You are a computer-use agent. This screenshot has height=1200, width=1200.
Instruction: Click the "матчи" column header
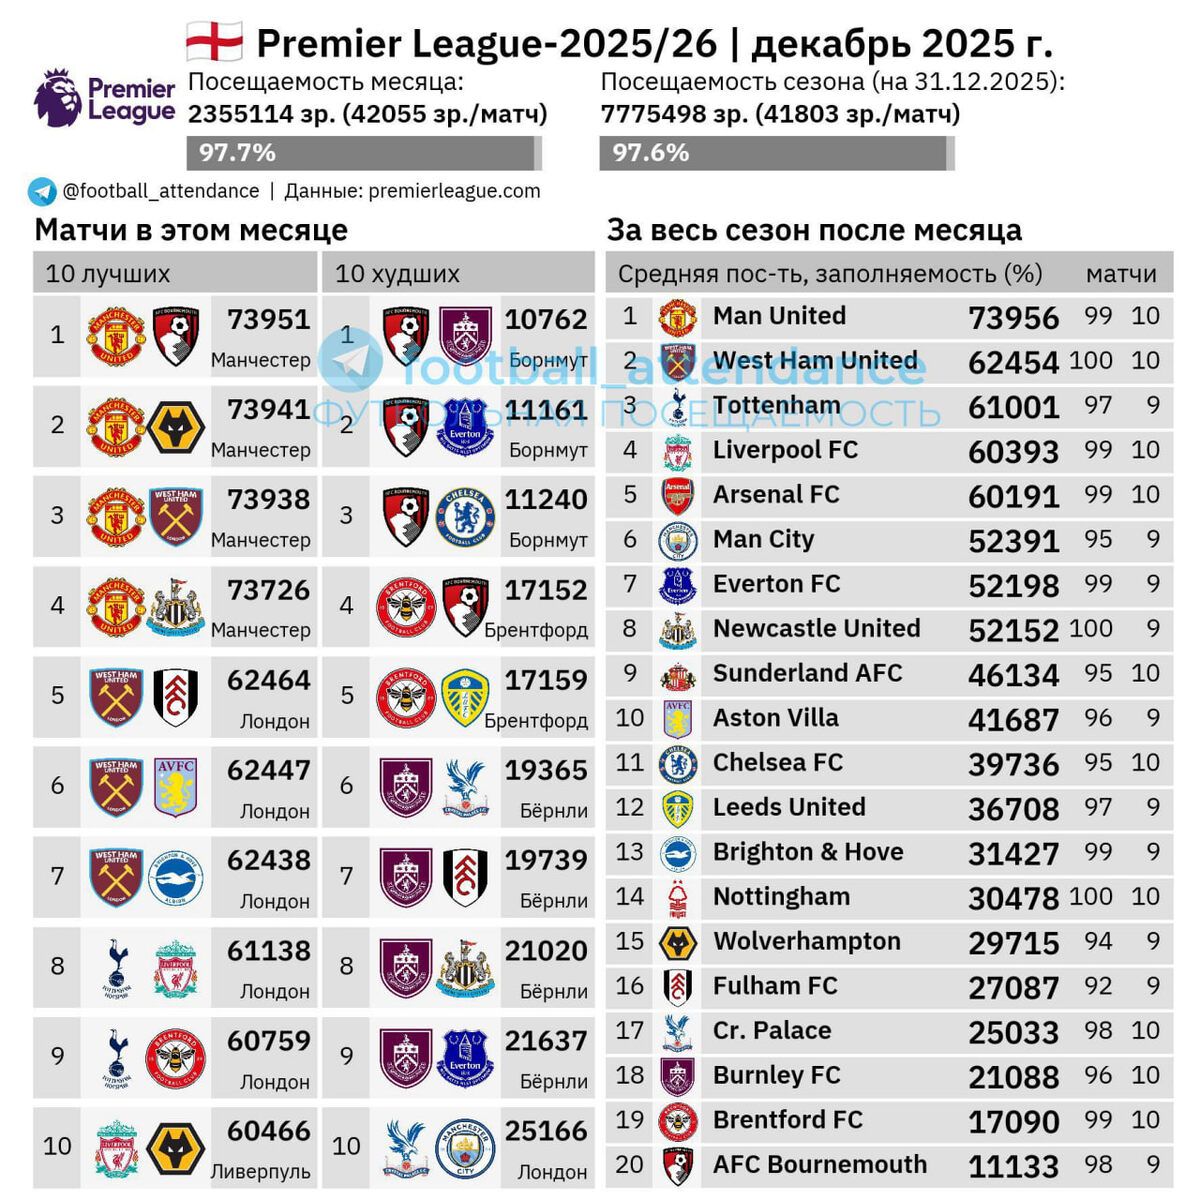tap(1121, 274)
